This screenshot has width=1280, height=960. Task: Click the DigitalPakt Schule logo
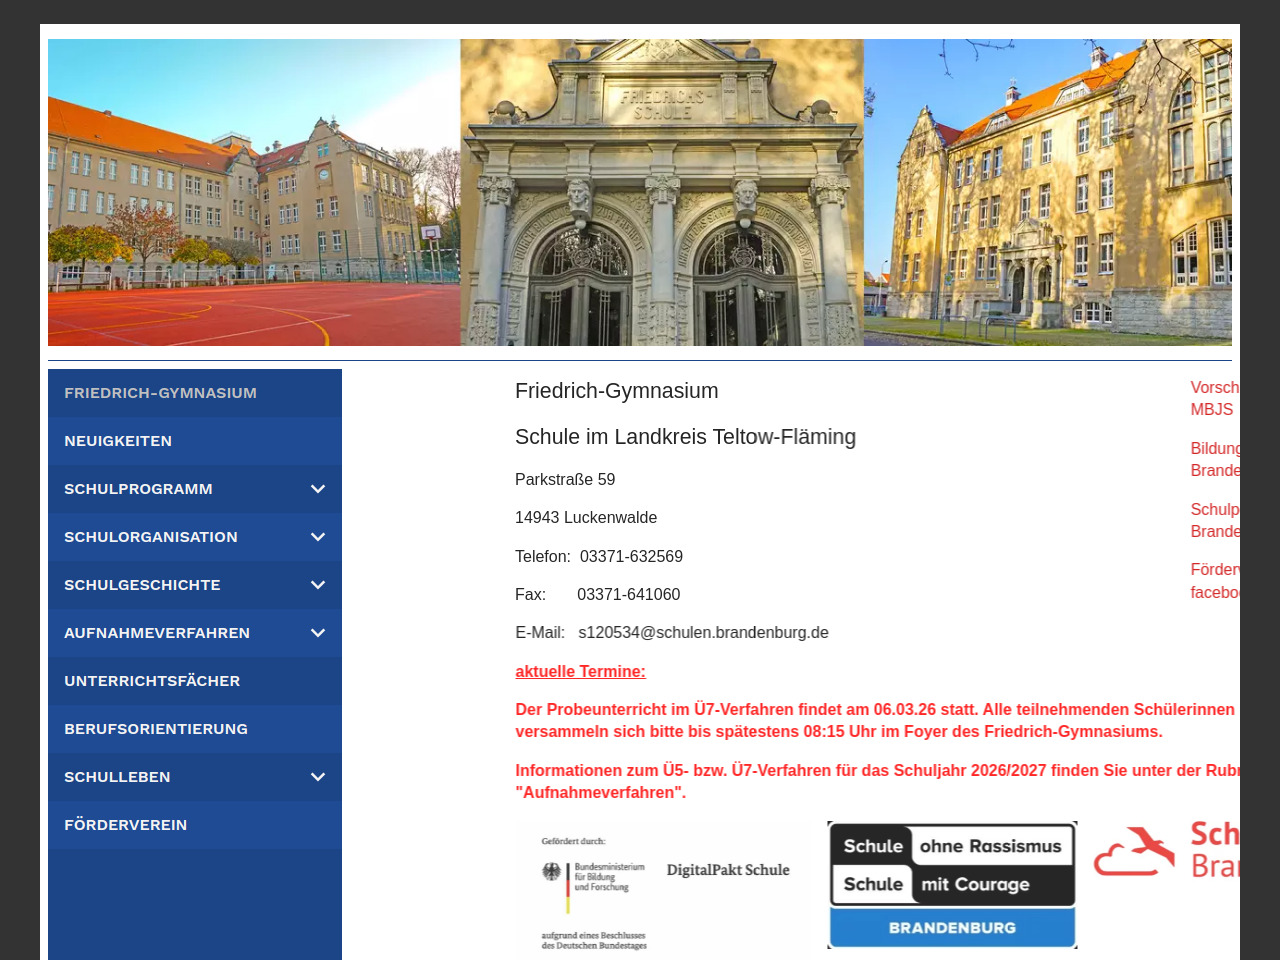click(x=727, y=870)
